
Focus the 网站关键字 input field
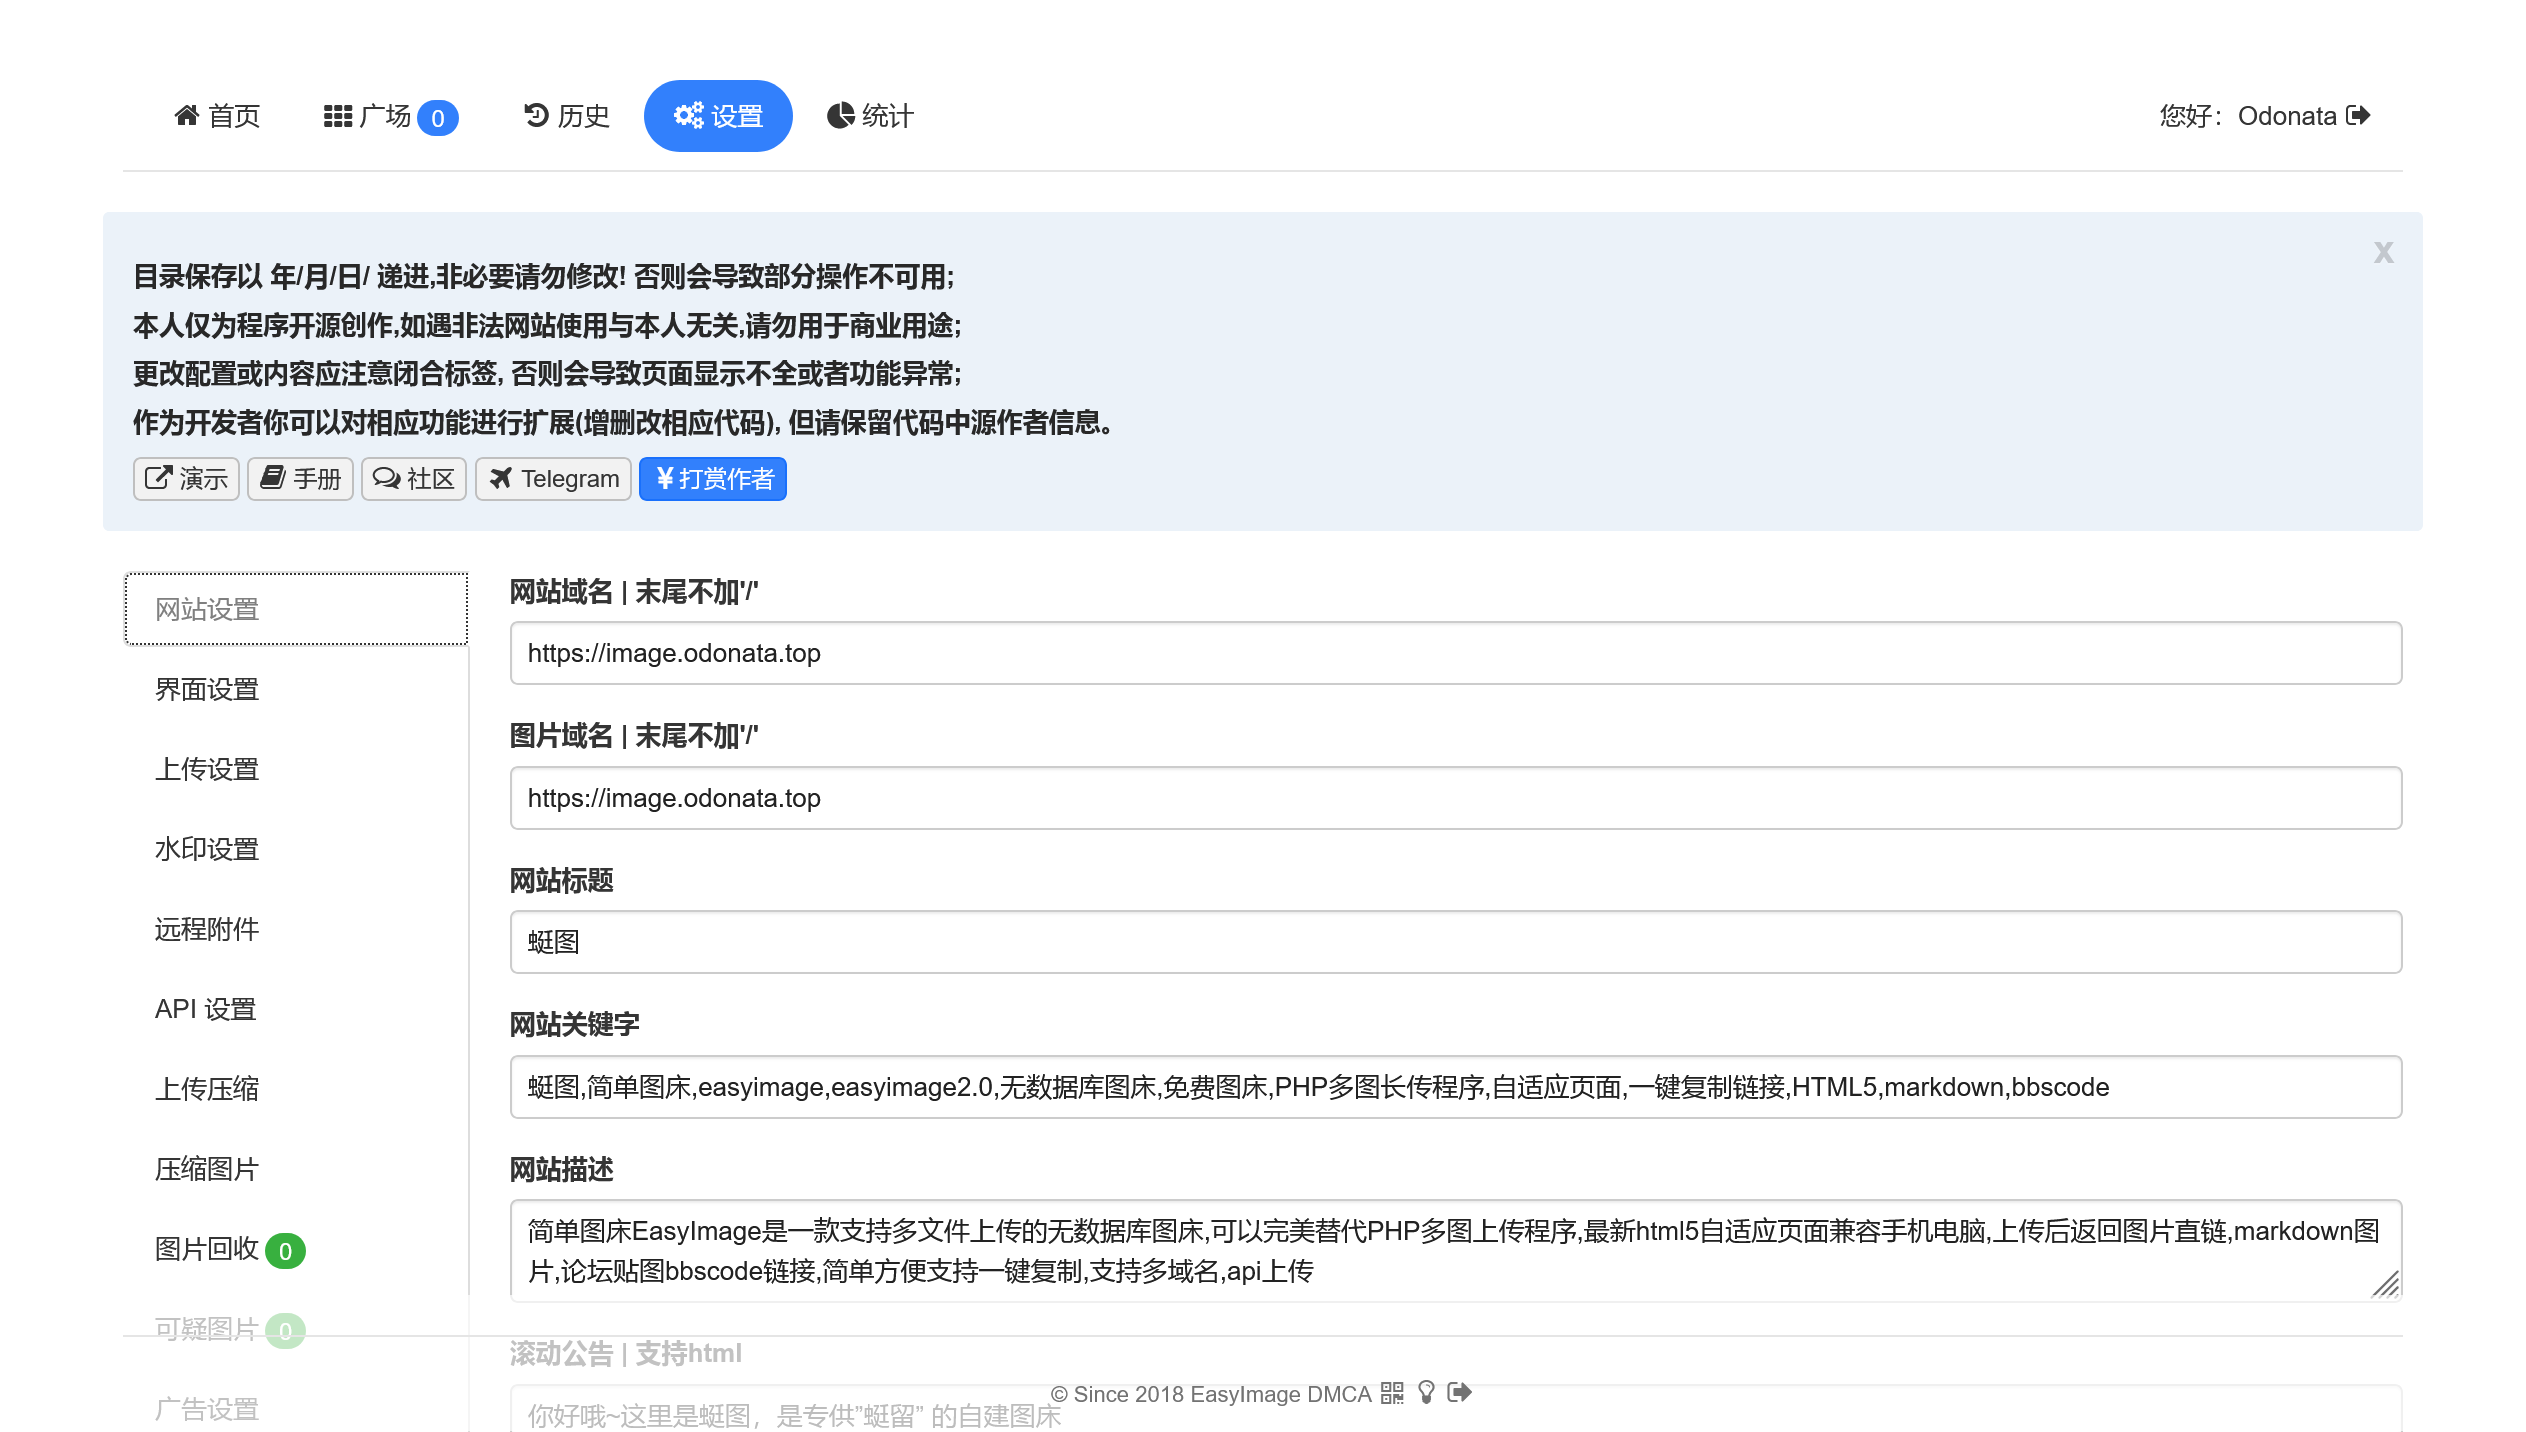pos(1456,1087)
